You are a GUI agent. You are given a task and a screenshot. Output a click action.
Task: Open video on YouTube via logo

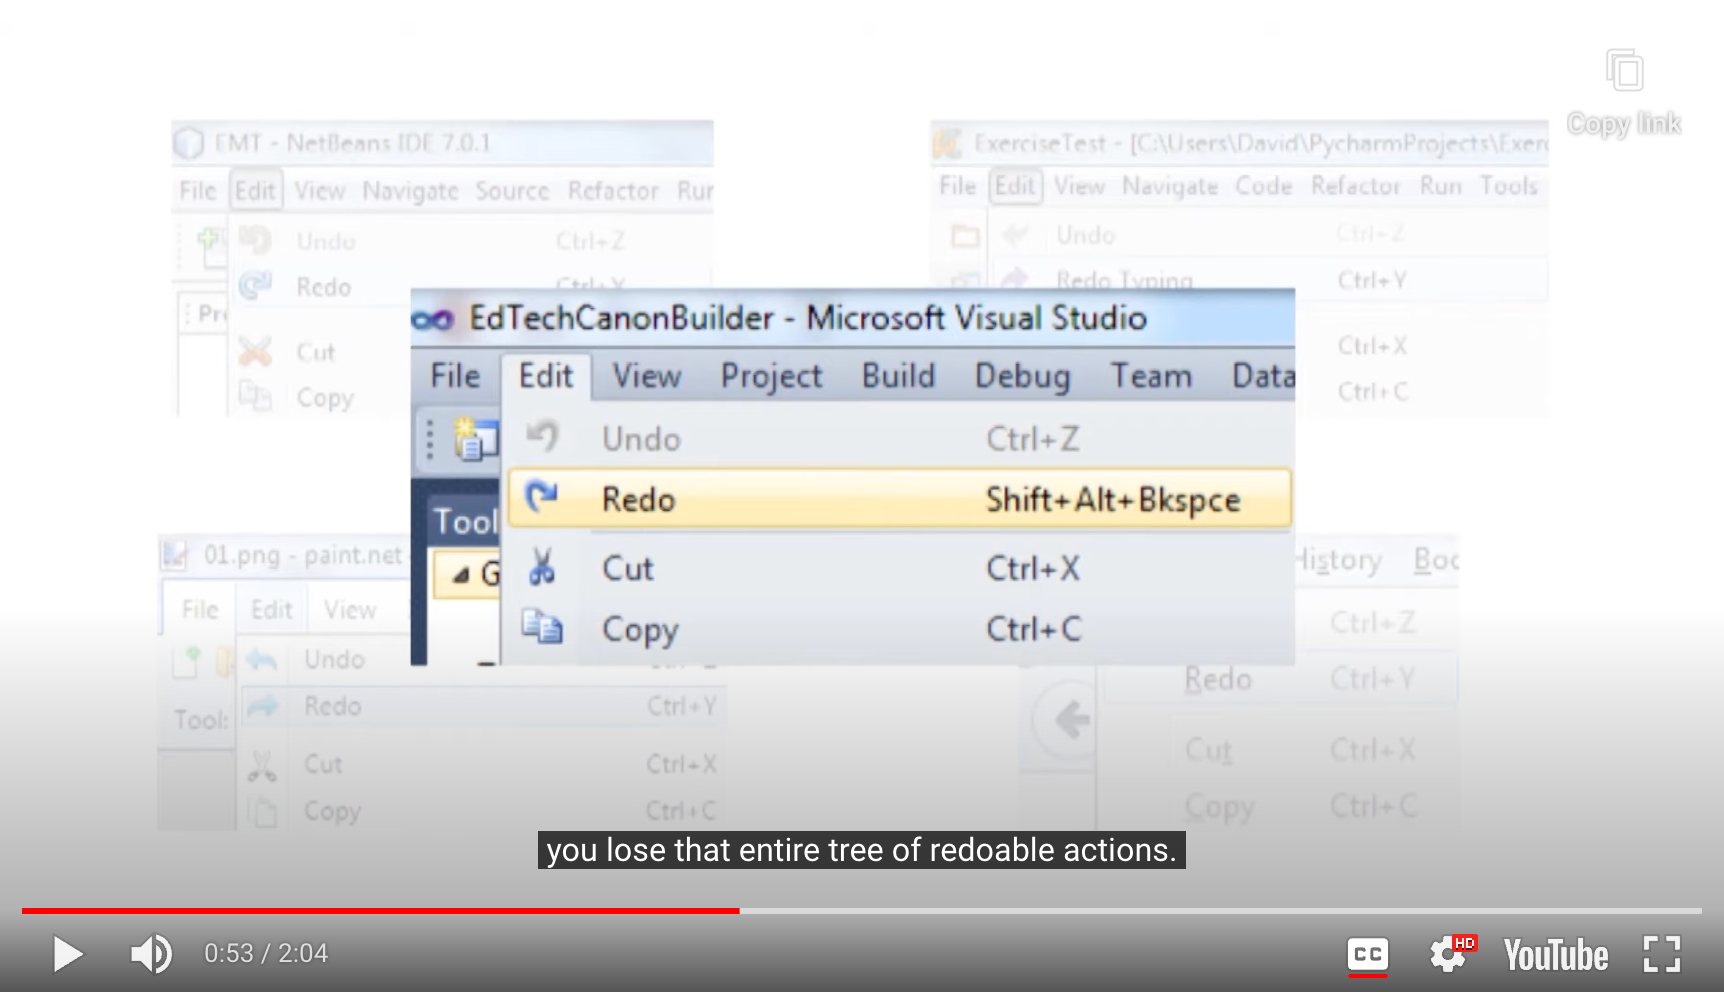1556,955
